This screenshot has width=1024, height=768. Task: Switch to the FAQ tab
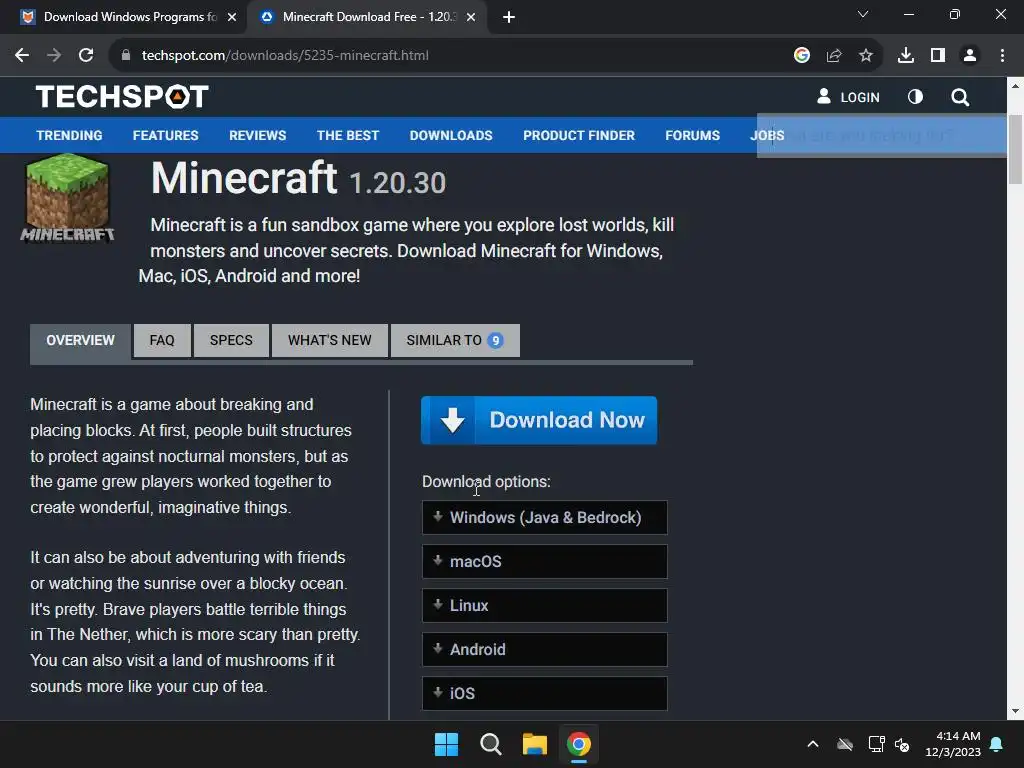pyautogui.click(x=162, y=341)
